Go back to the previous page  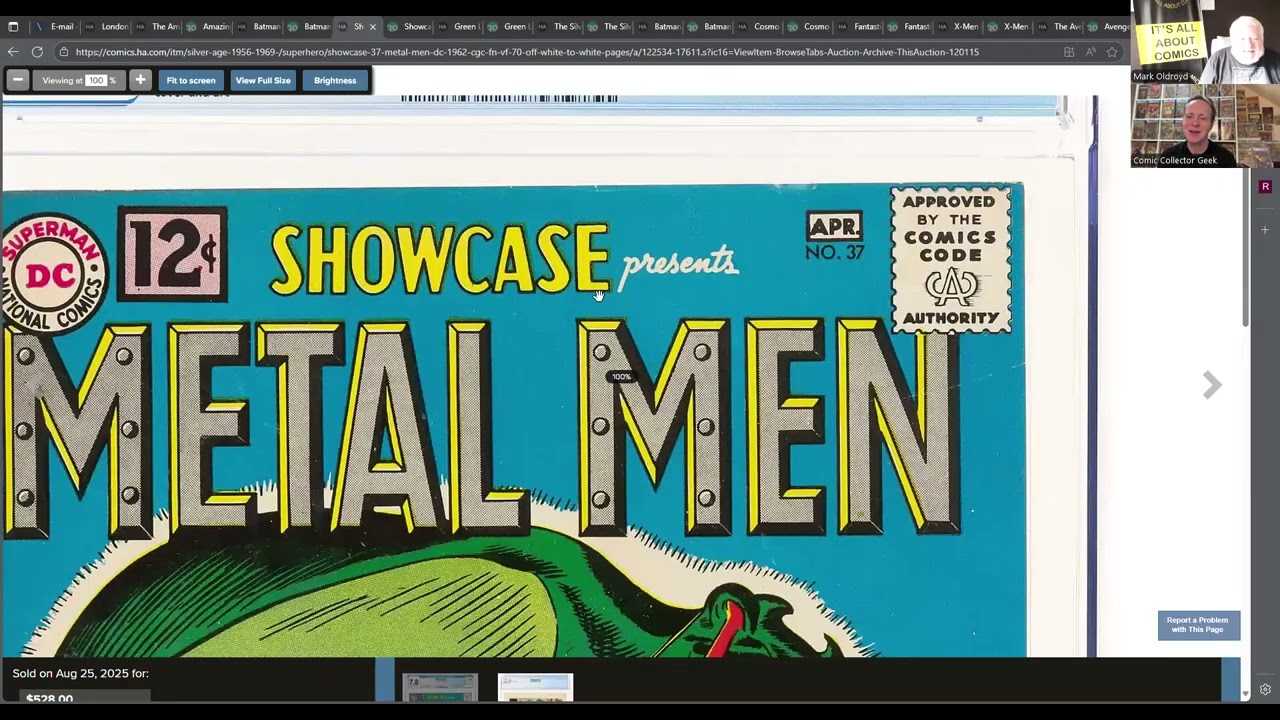[x=13, y=52]
